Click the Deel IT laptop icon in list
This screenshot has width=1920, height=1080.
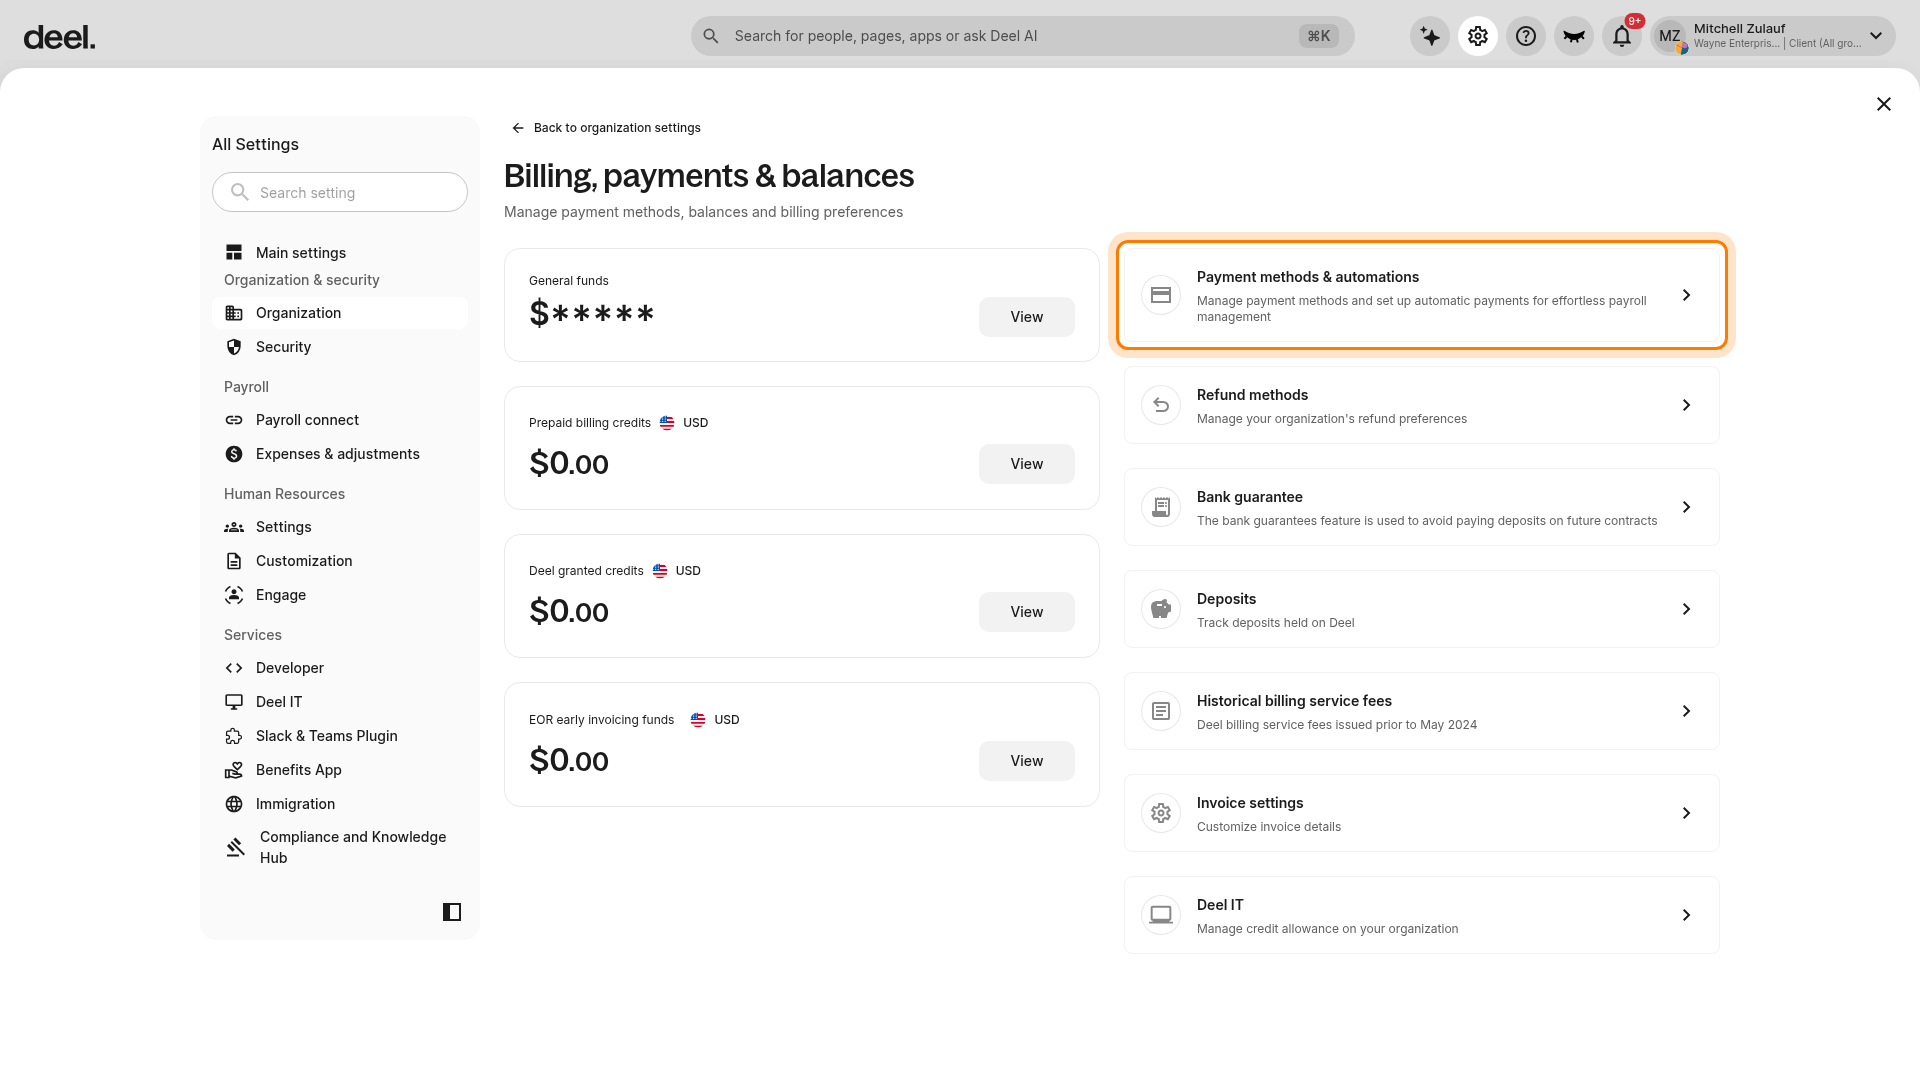click(x=1161, y=915)
